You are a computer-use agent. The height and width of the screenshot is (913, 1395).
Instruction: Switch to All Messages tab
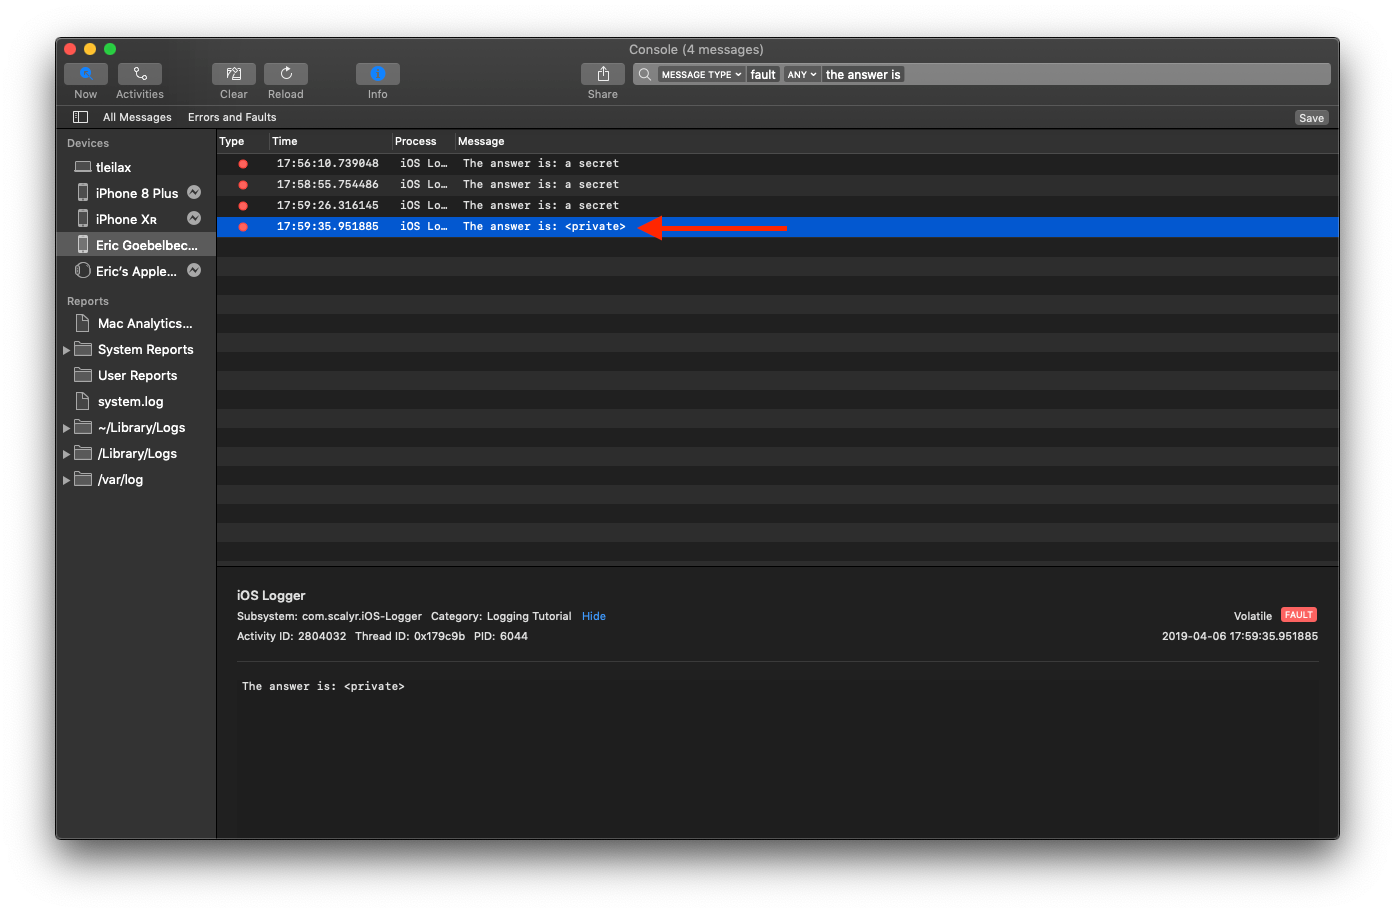(137, 117)
